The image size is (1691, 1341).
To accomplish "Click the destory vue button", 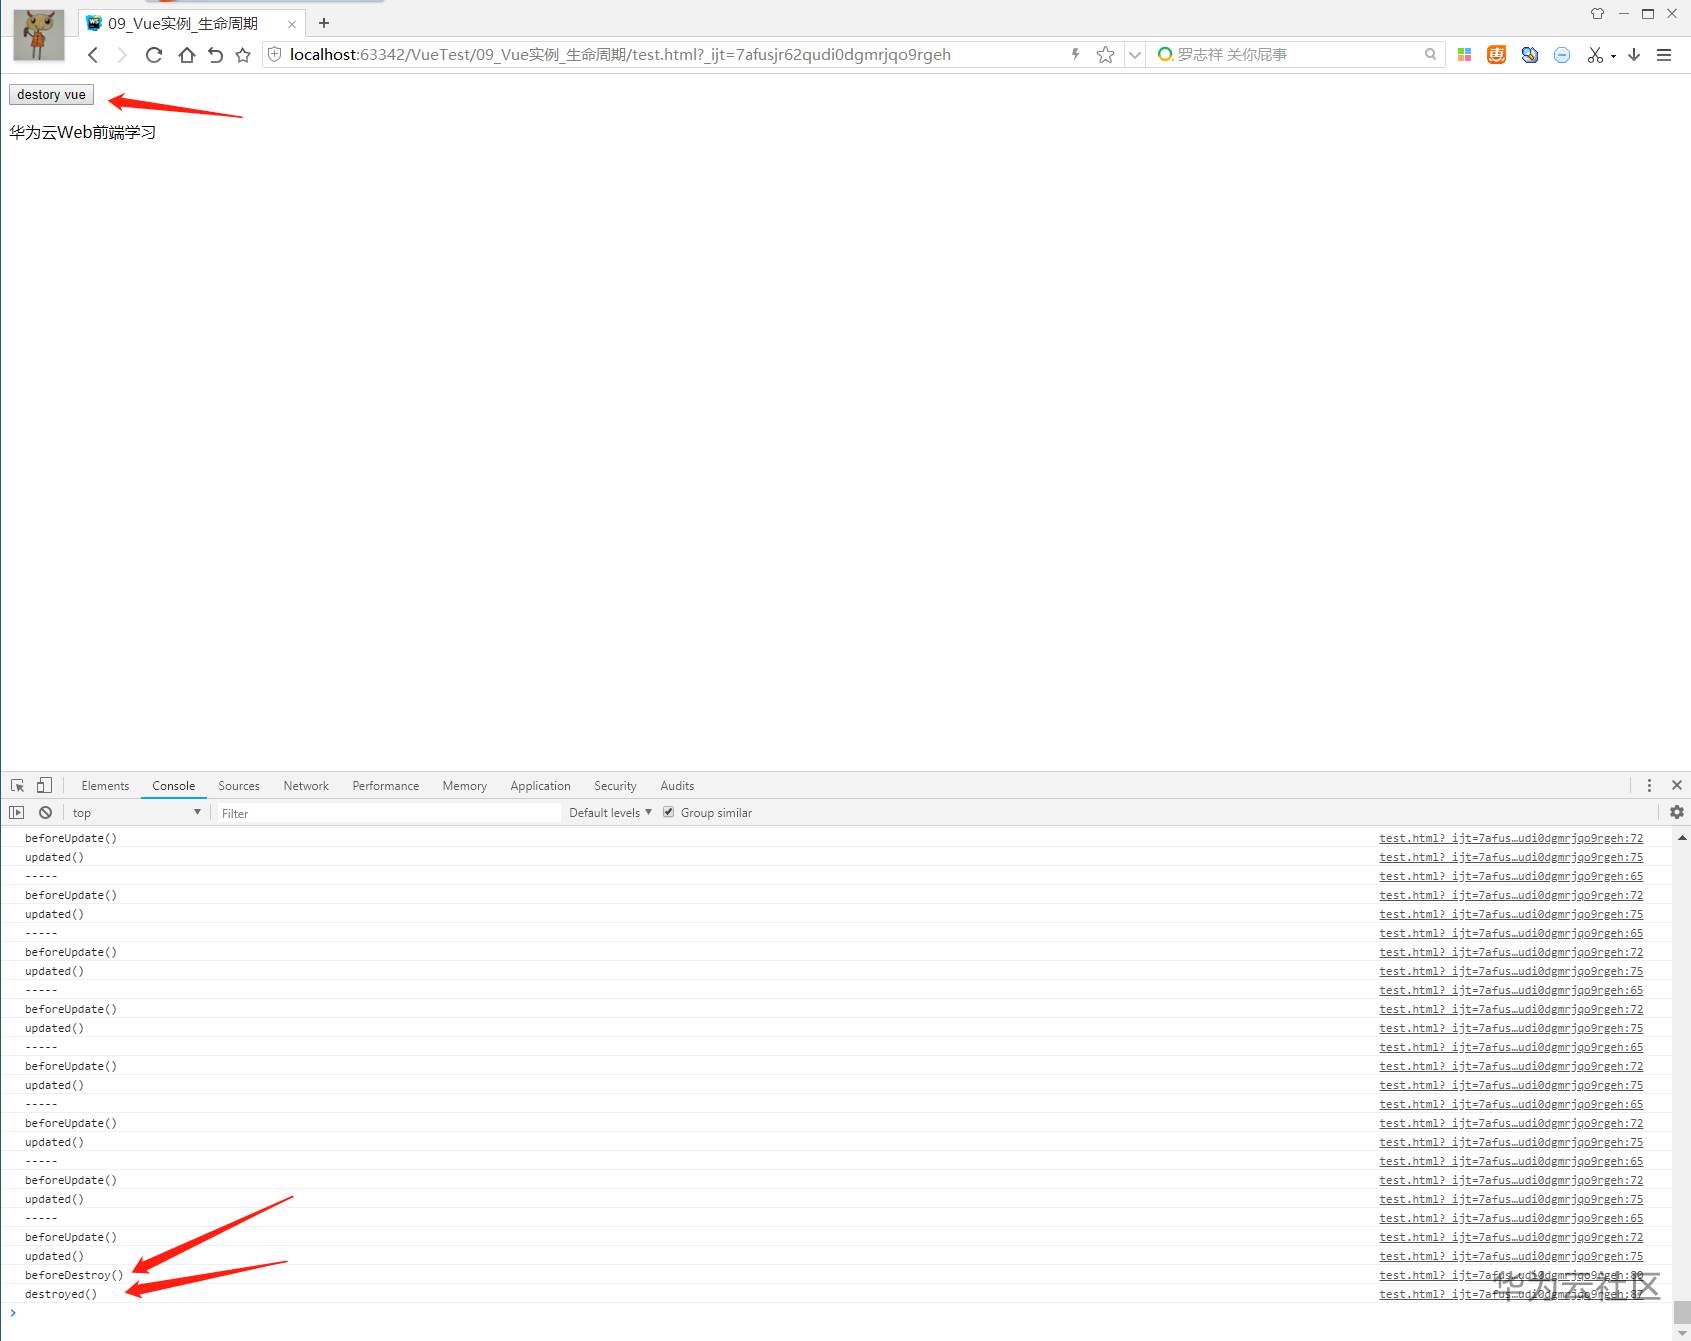I will point(51,95).
